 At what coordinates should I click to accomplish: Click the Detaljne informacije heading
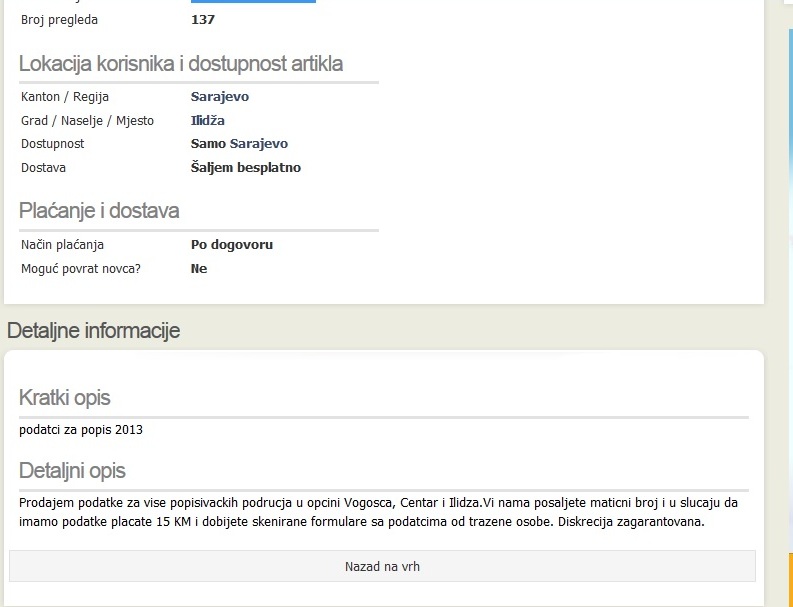[93, 331]
